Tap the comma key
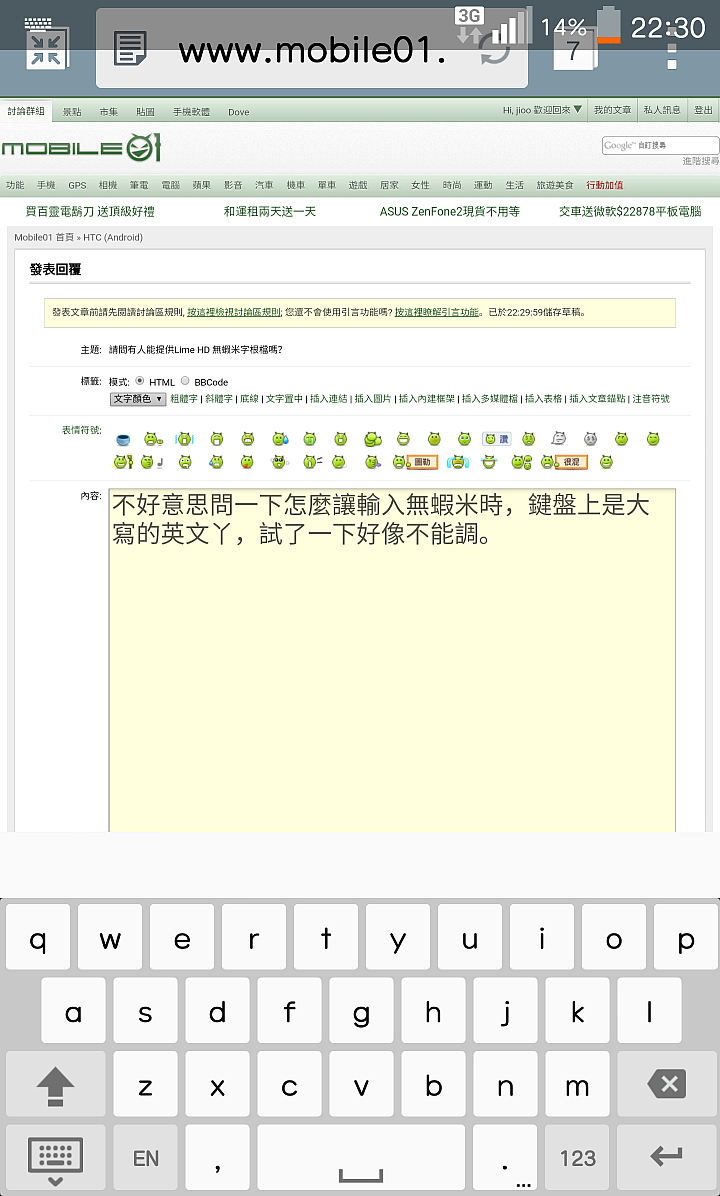The height and width of the screenshot is (1196, 720). click(x=217, y=1157)
